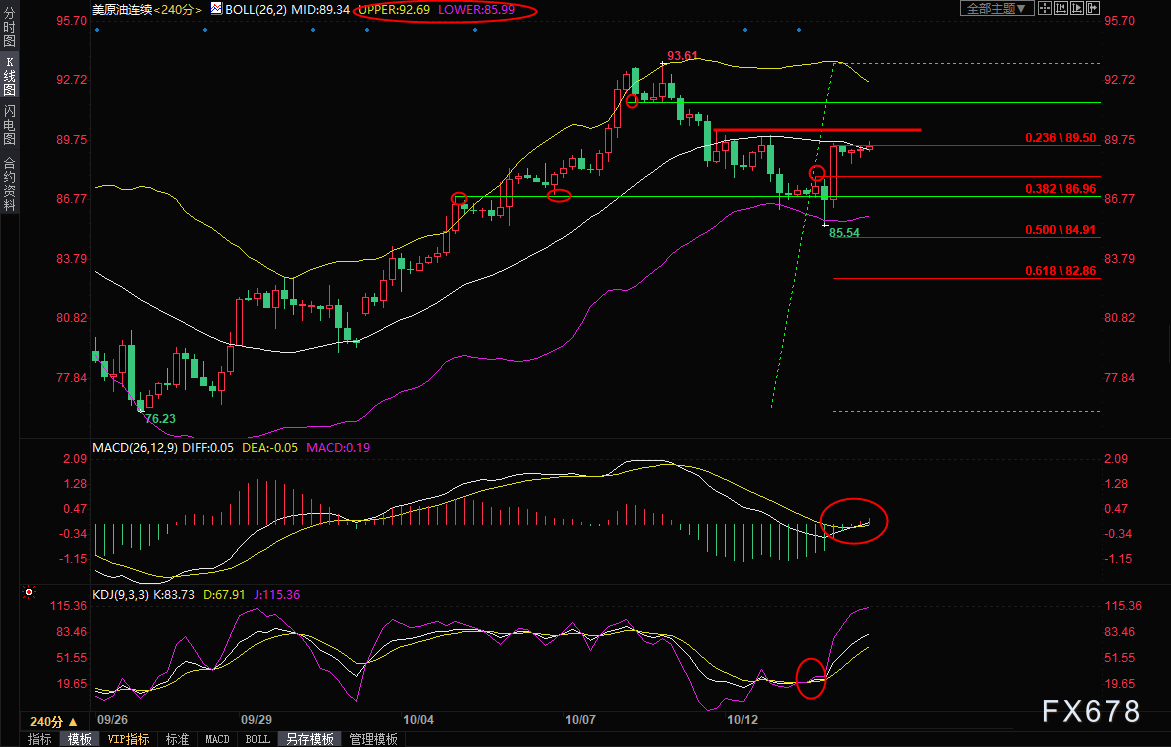The width and height of the screenshot is (1171, 747).
Task: Open the 全部主题 dropdown
Action: 996,8
